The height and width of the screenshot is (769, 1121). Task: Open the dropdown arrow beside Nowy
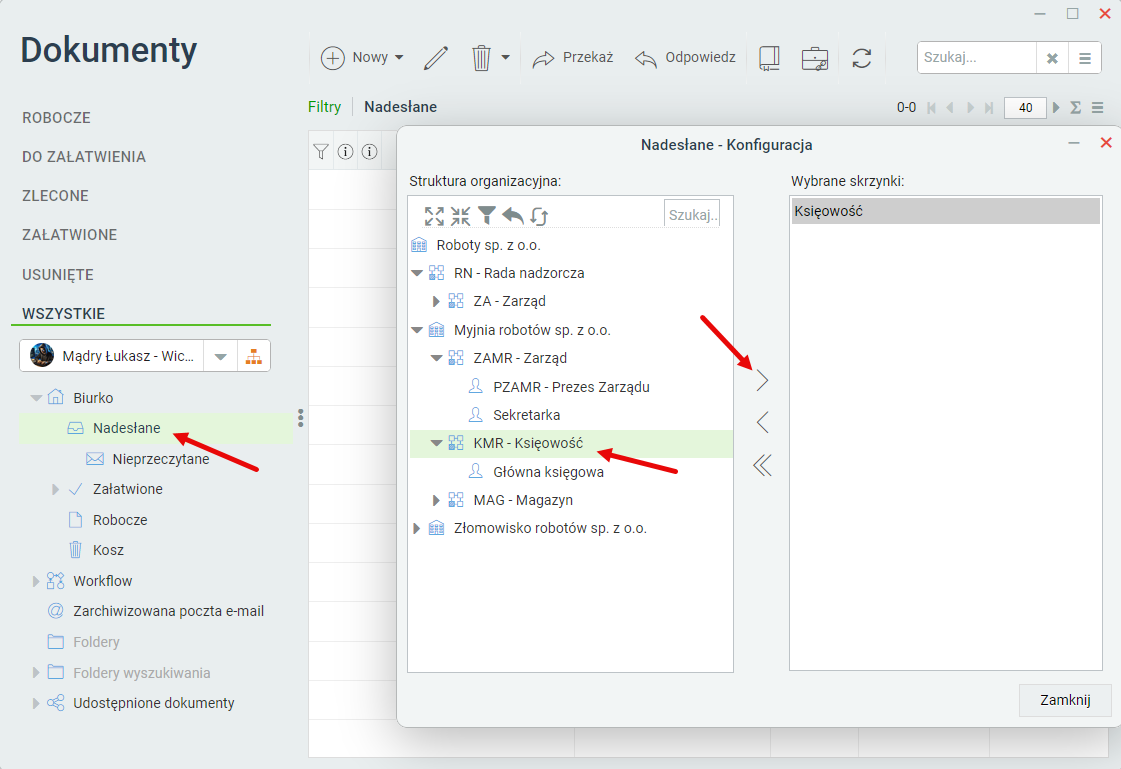point(399,58)
